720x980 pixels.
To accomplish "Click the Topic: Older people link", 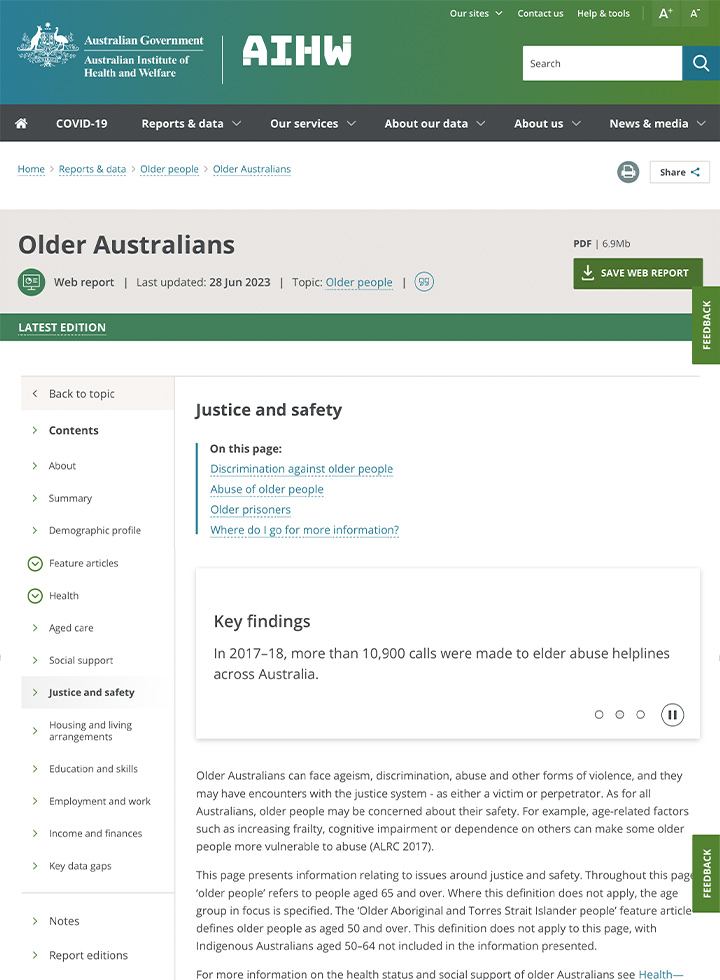I will (x=359, y=282).
